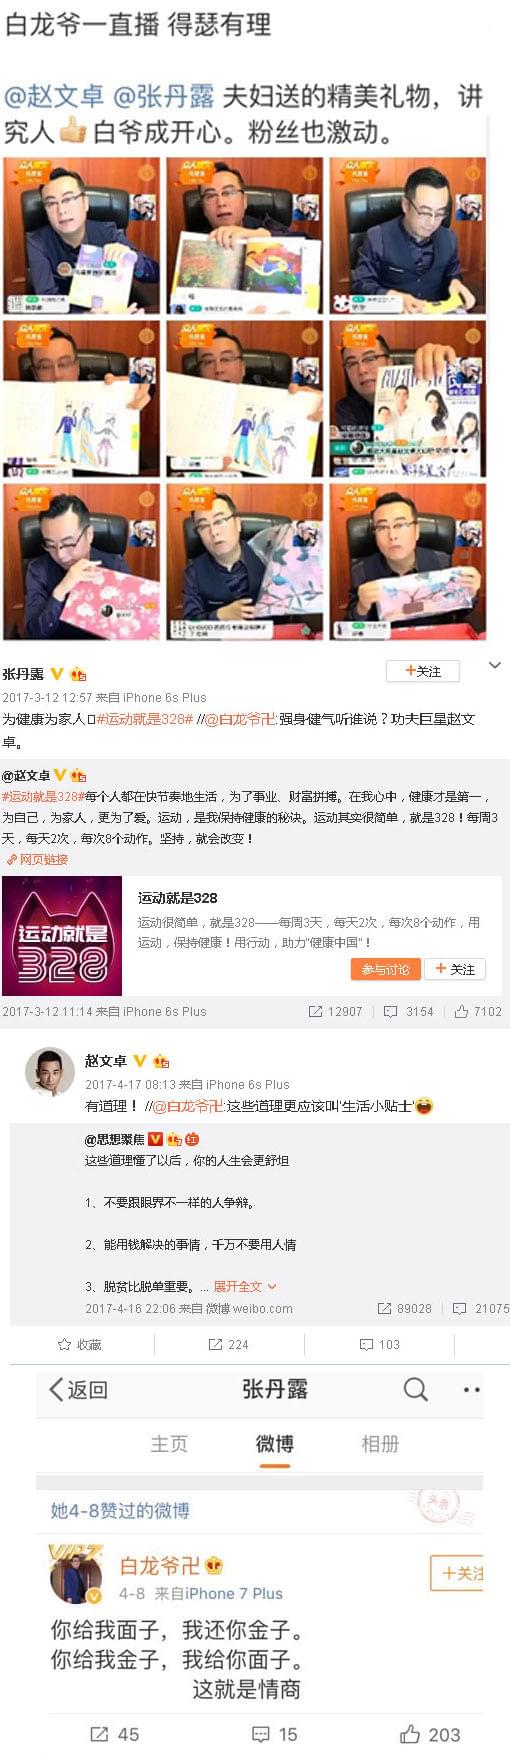This screenshot has height=1754, width=510.
Task: Click the 收藏 star favorite icon
Action: 65,1344
